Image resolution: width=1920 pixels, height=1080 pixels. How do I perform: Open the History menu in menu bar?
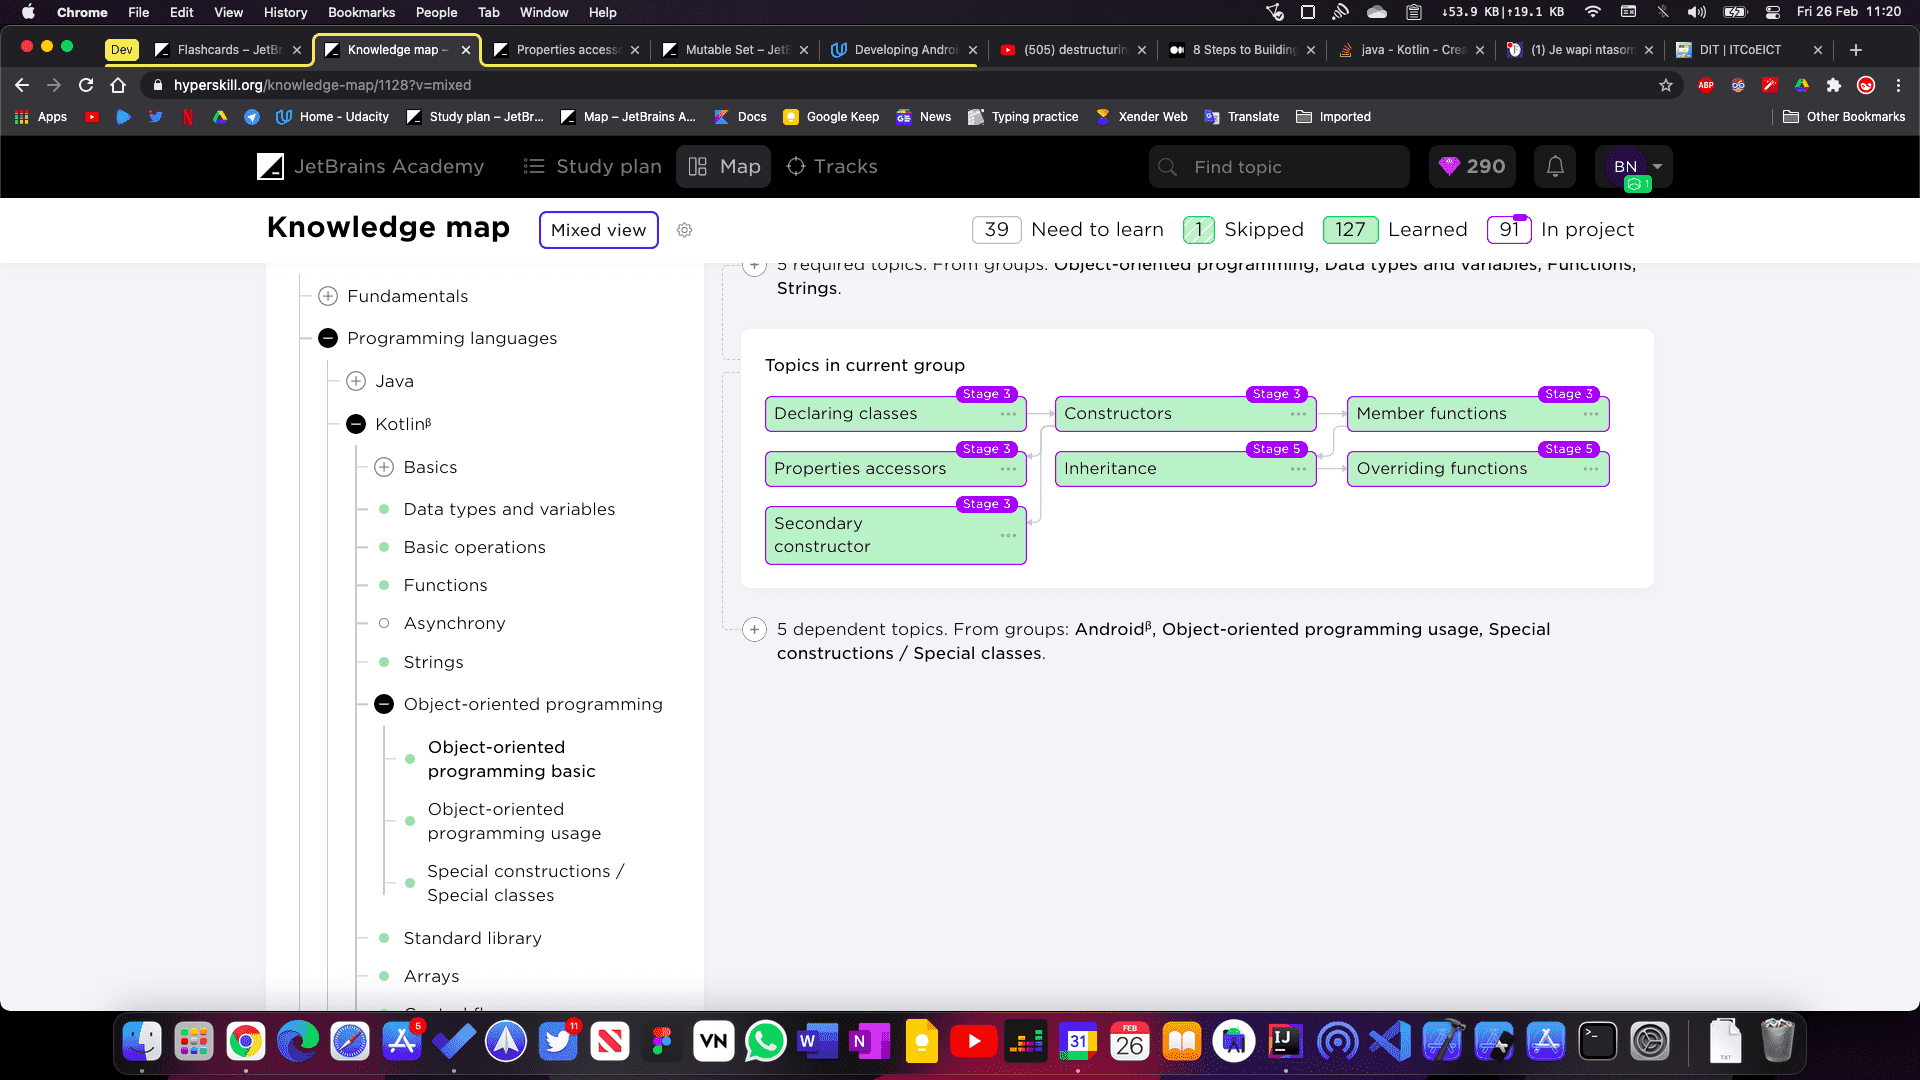click(x=285, y=12)
